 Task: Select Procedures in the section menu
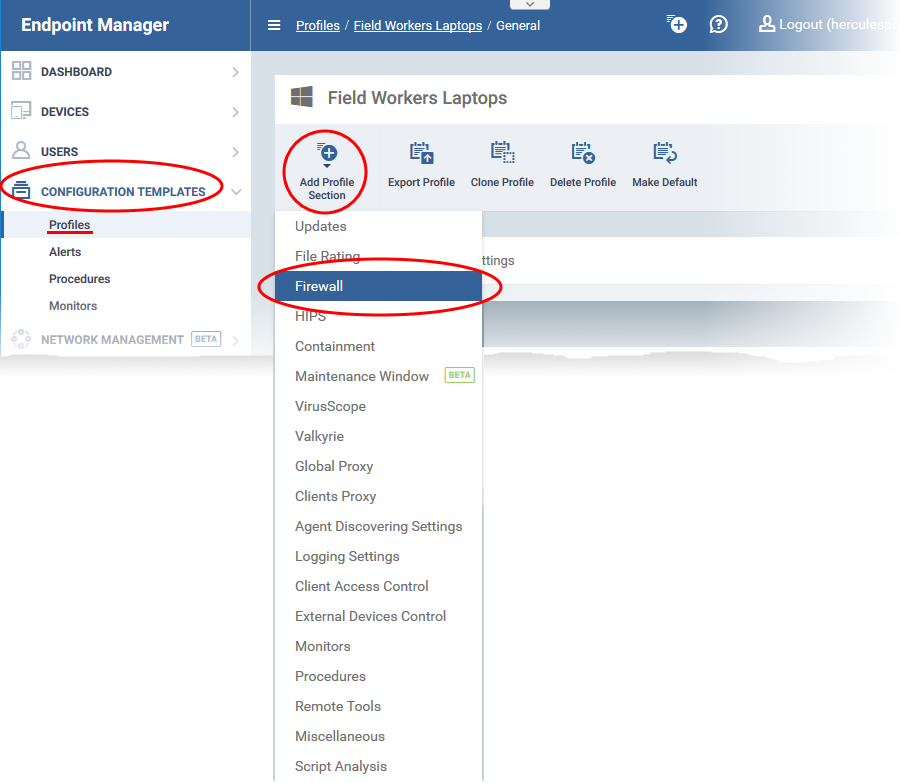click(x=378, y=676)
